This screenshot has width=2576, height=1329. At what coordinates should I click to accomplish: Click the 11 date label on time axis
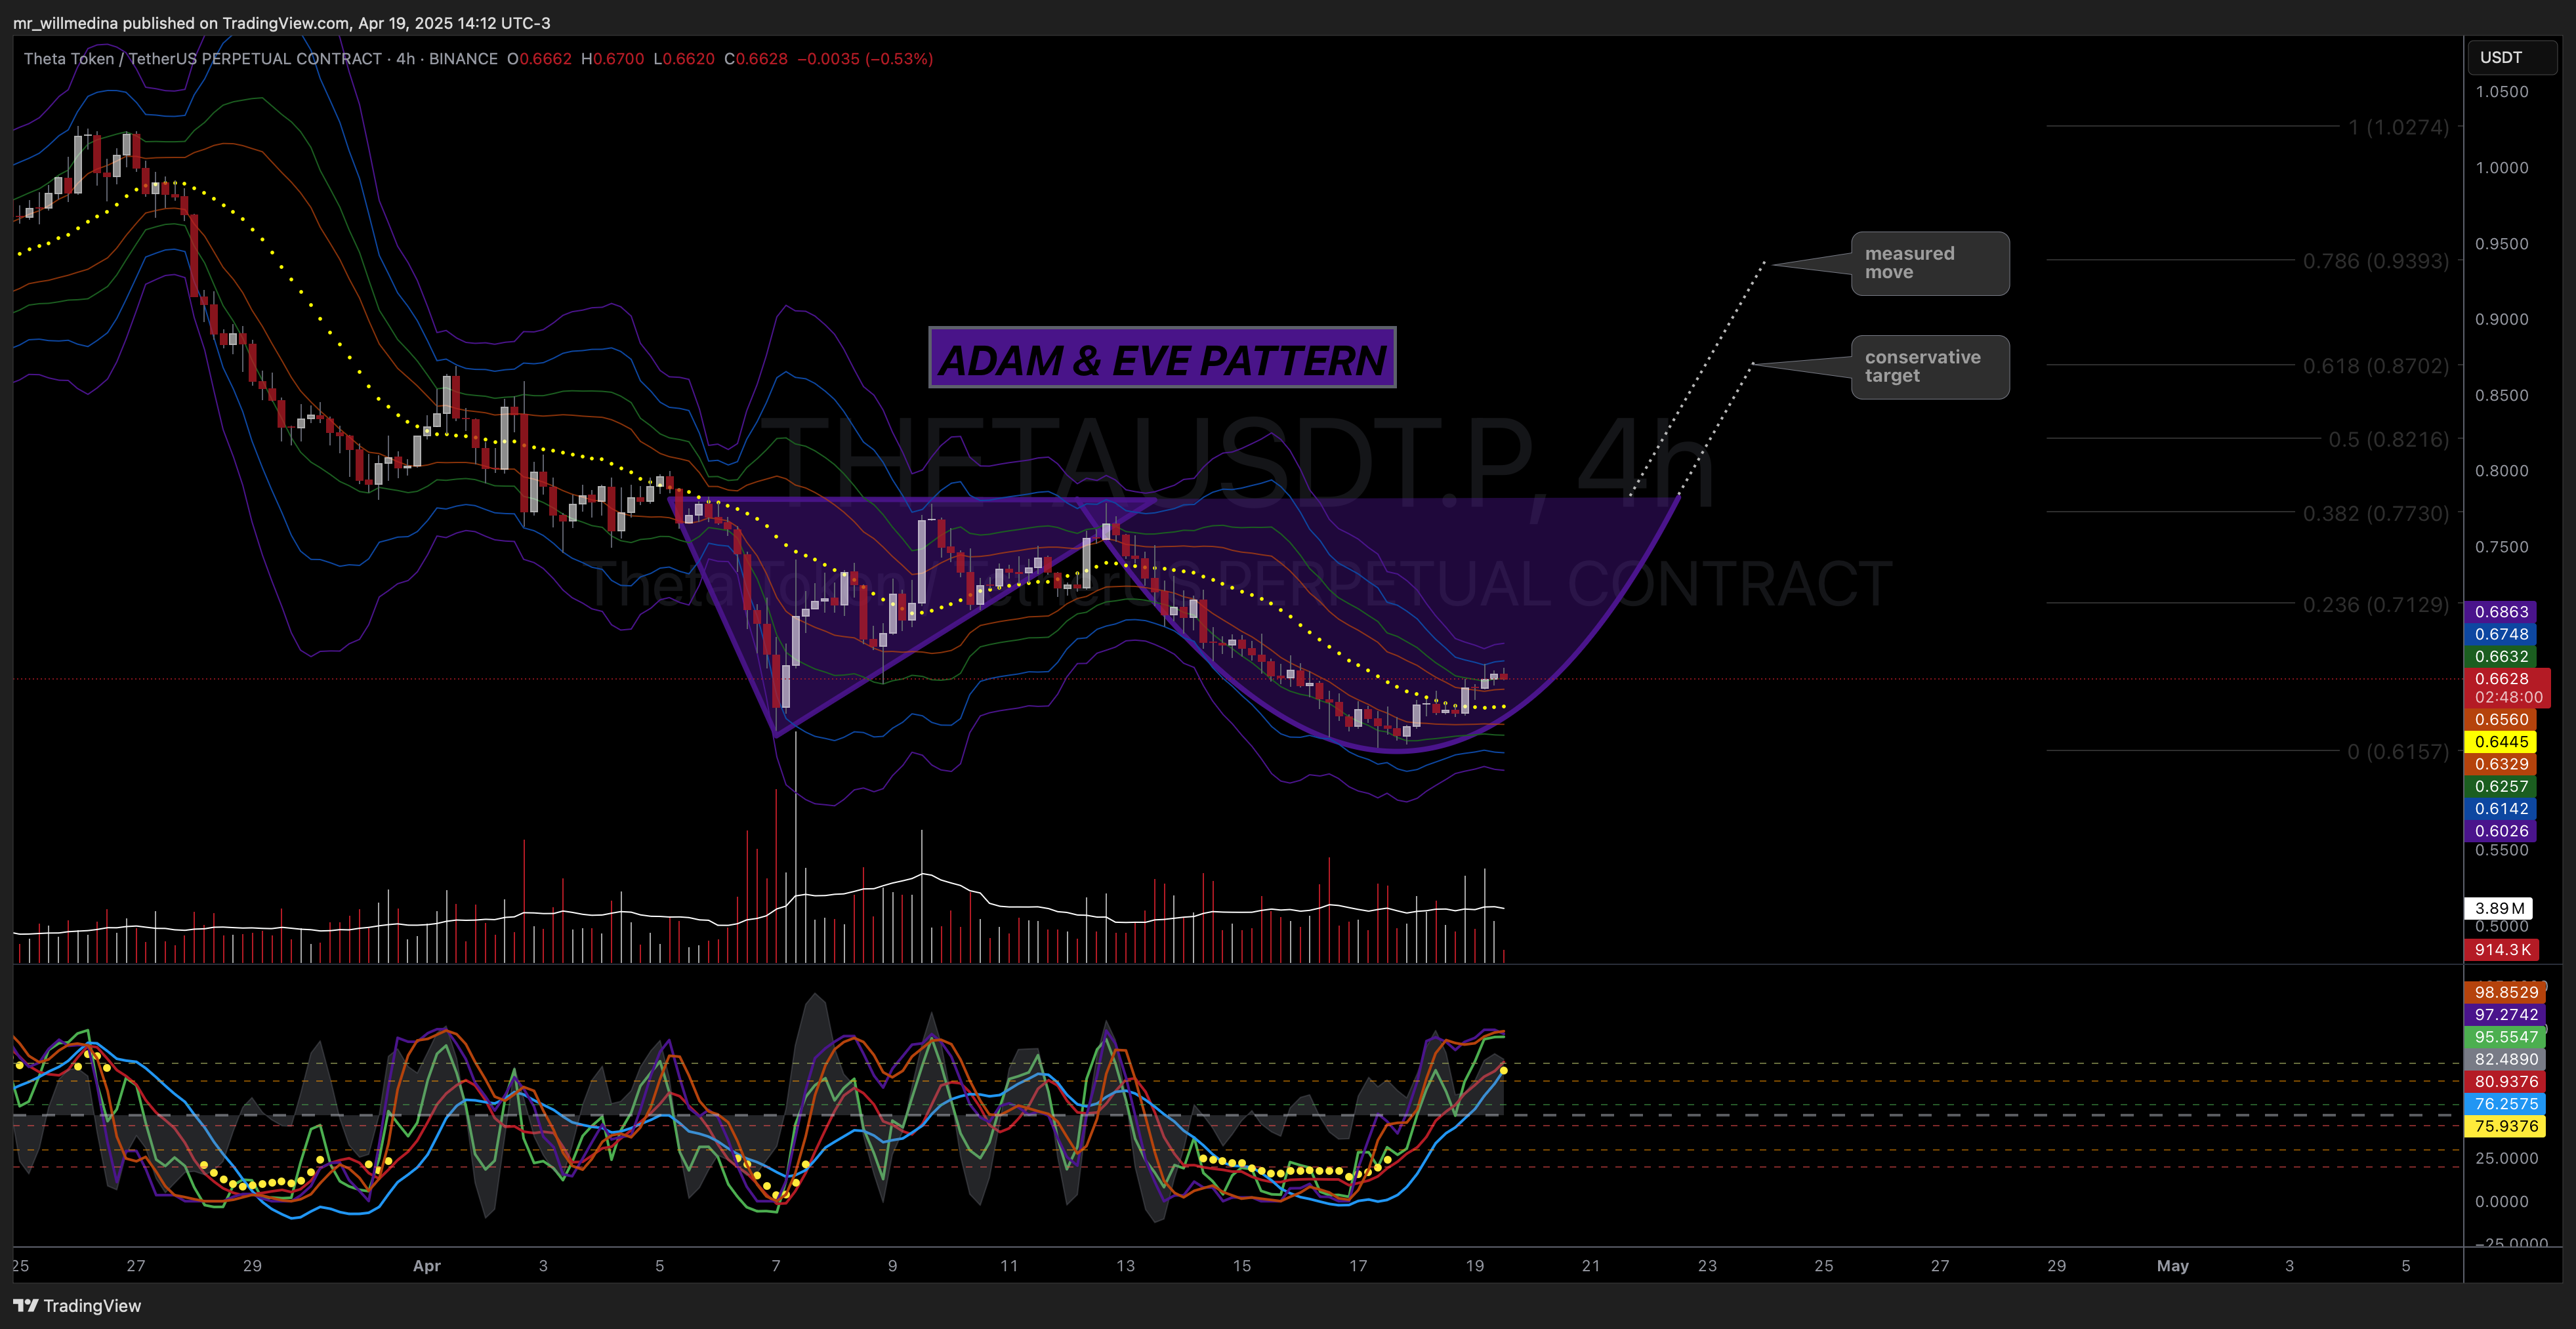tap(1009, 1266)
